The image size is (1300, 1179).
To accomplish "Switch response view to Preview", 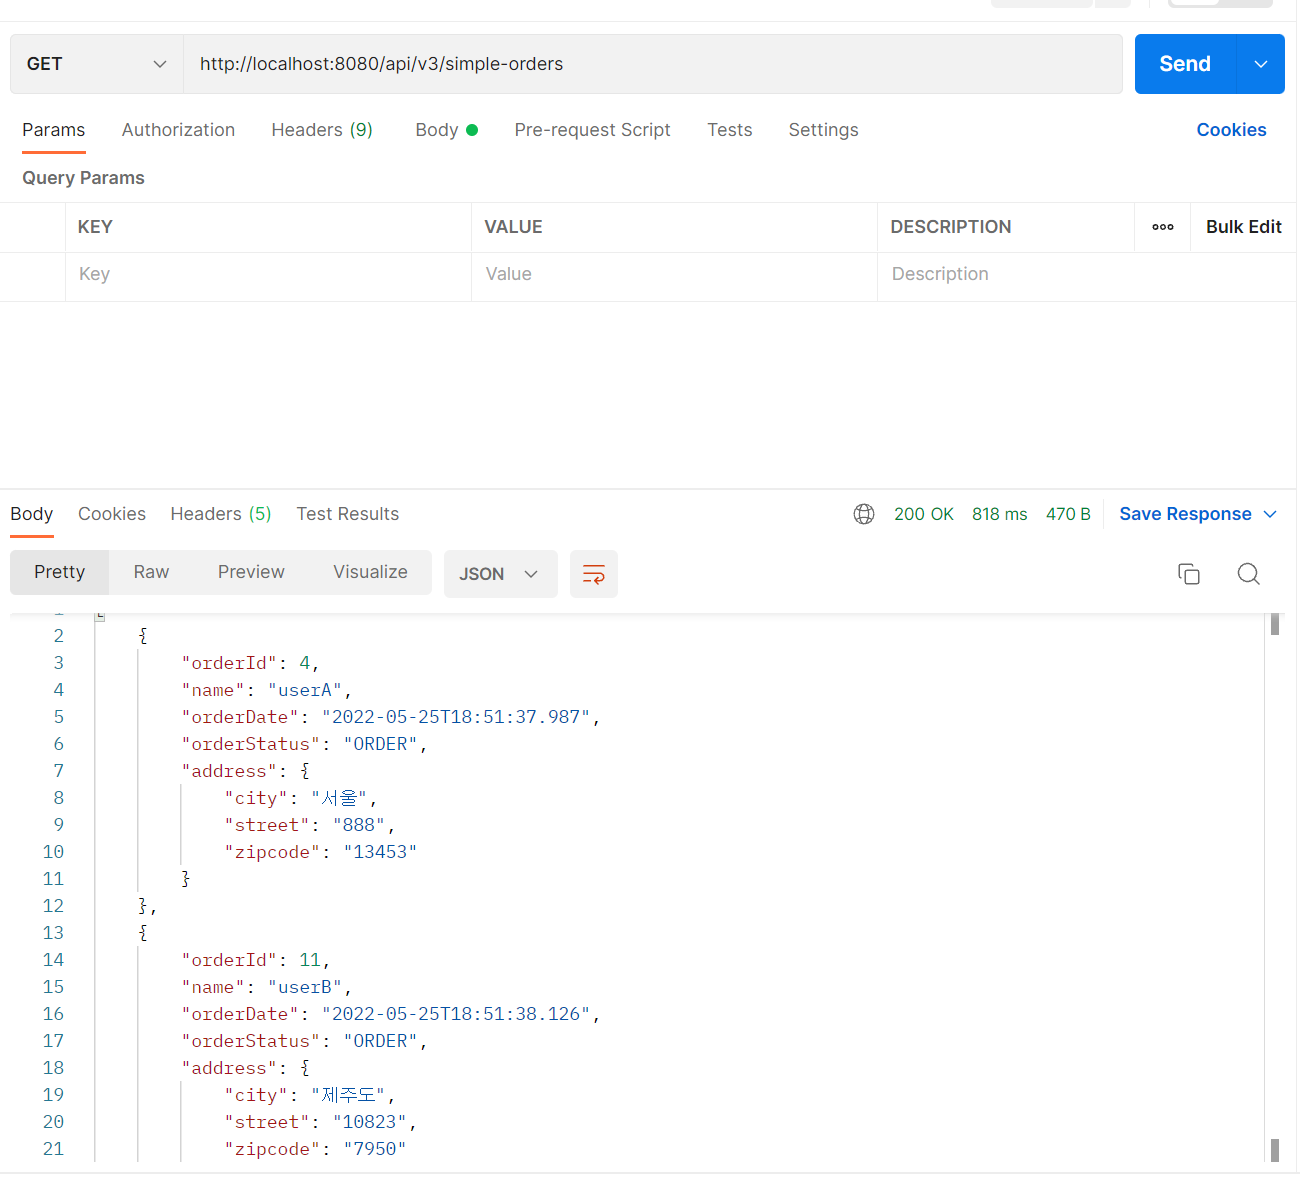I will [x=251, y=572].
